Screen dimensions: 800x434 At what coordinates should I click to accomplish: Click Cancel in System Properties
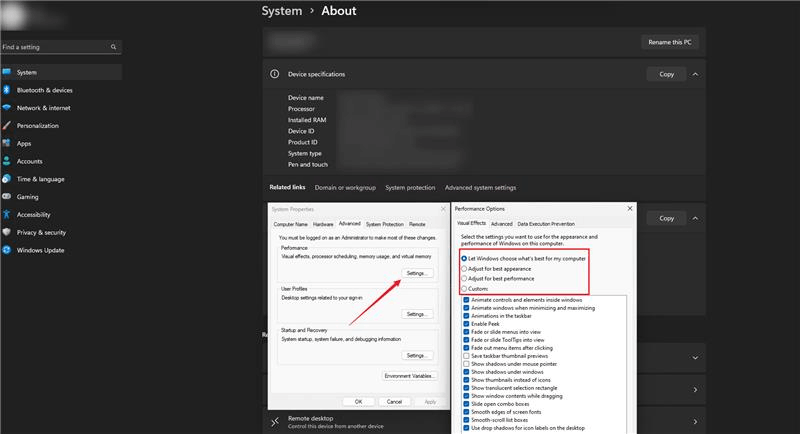[x=394, y=402]
